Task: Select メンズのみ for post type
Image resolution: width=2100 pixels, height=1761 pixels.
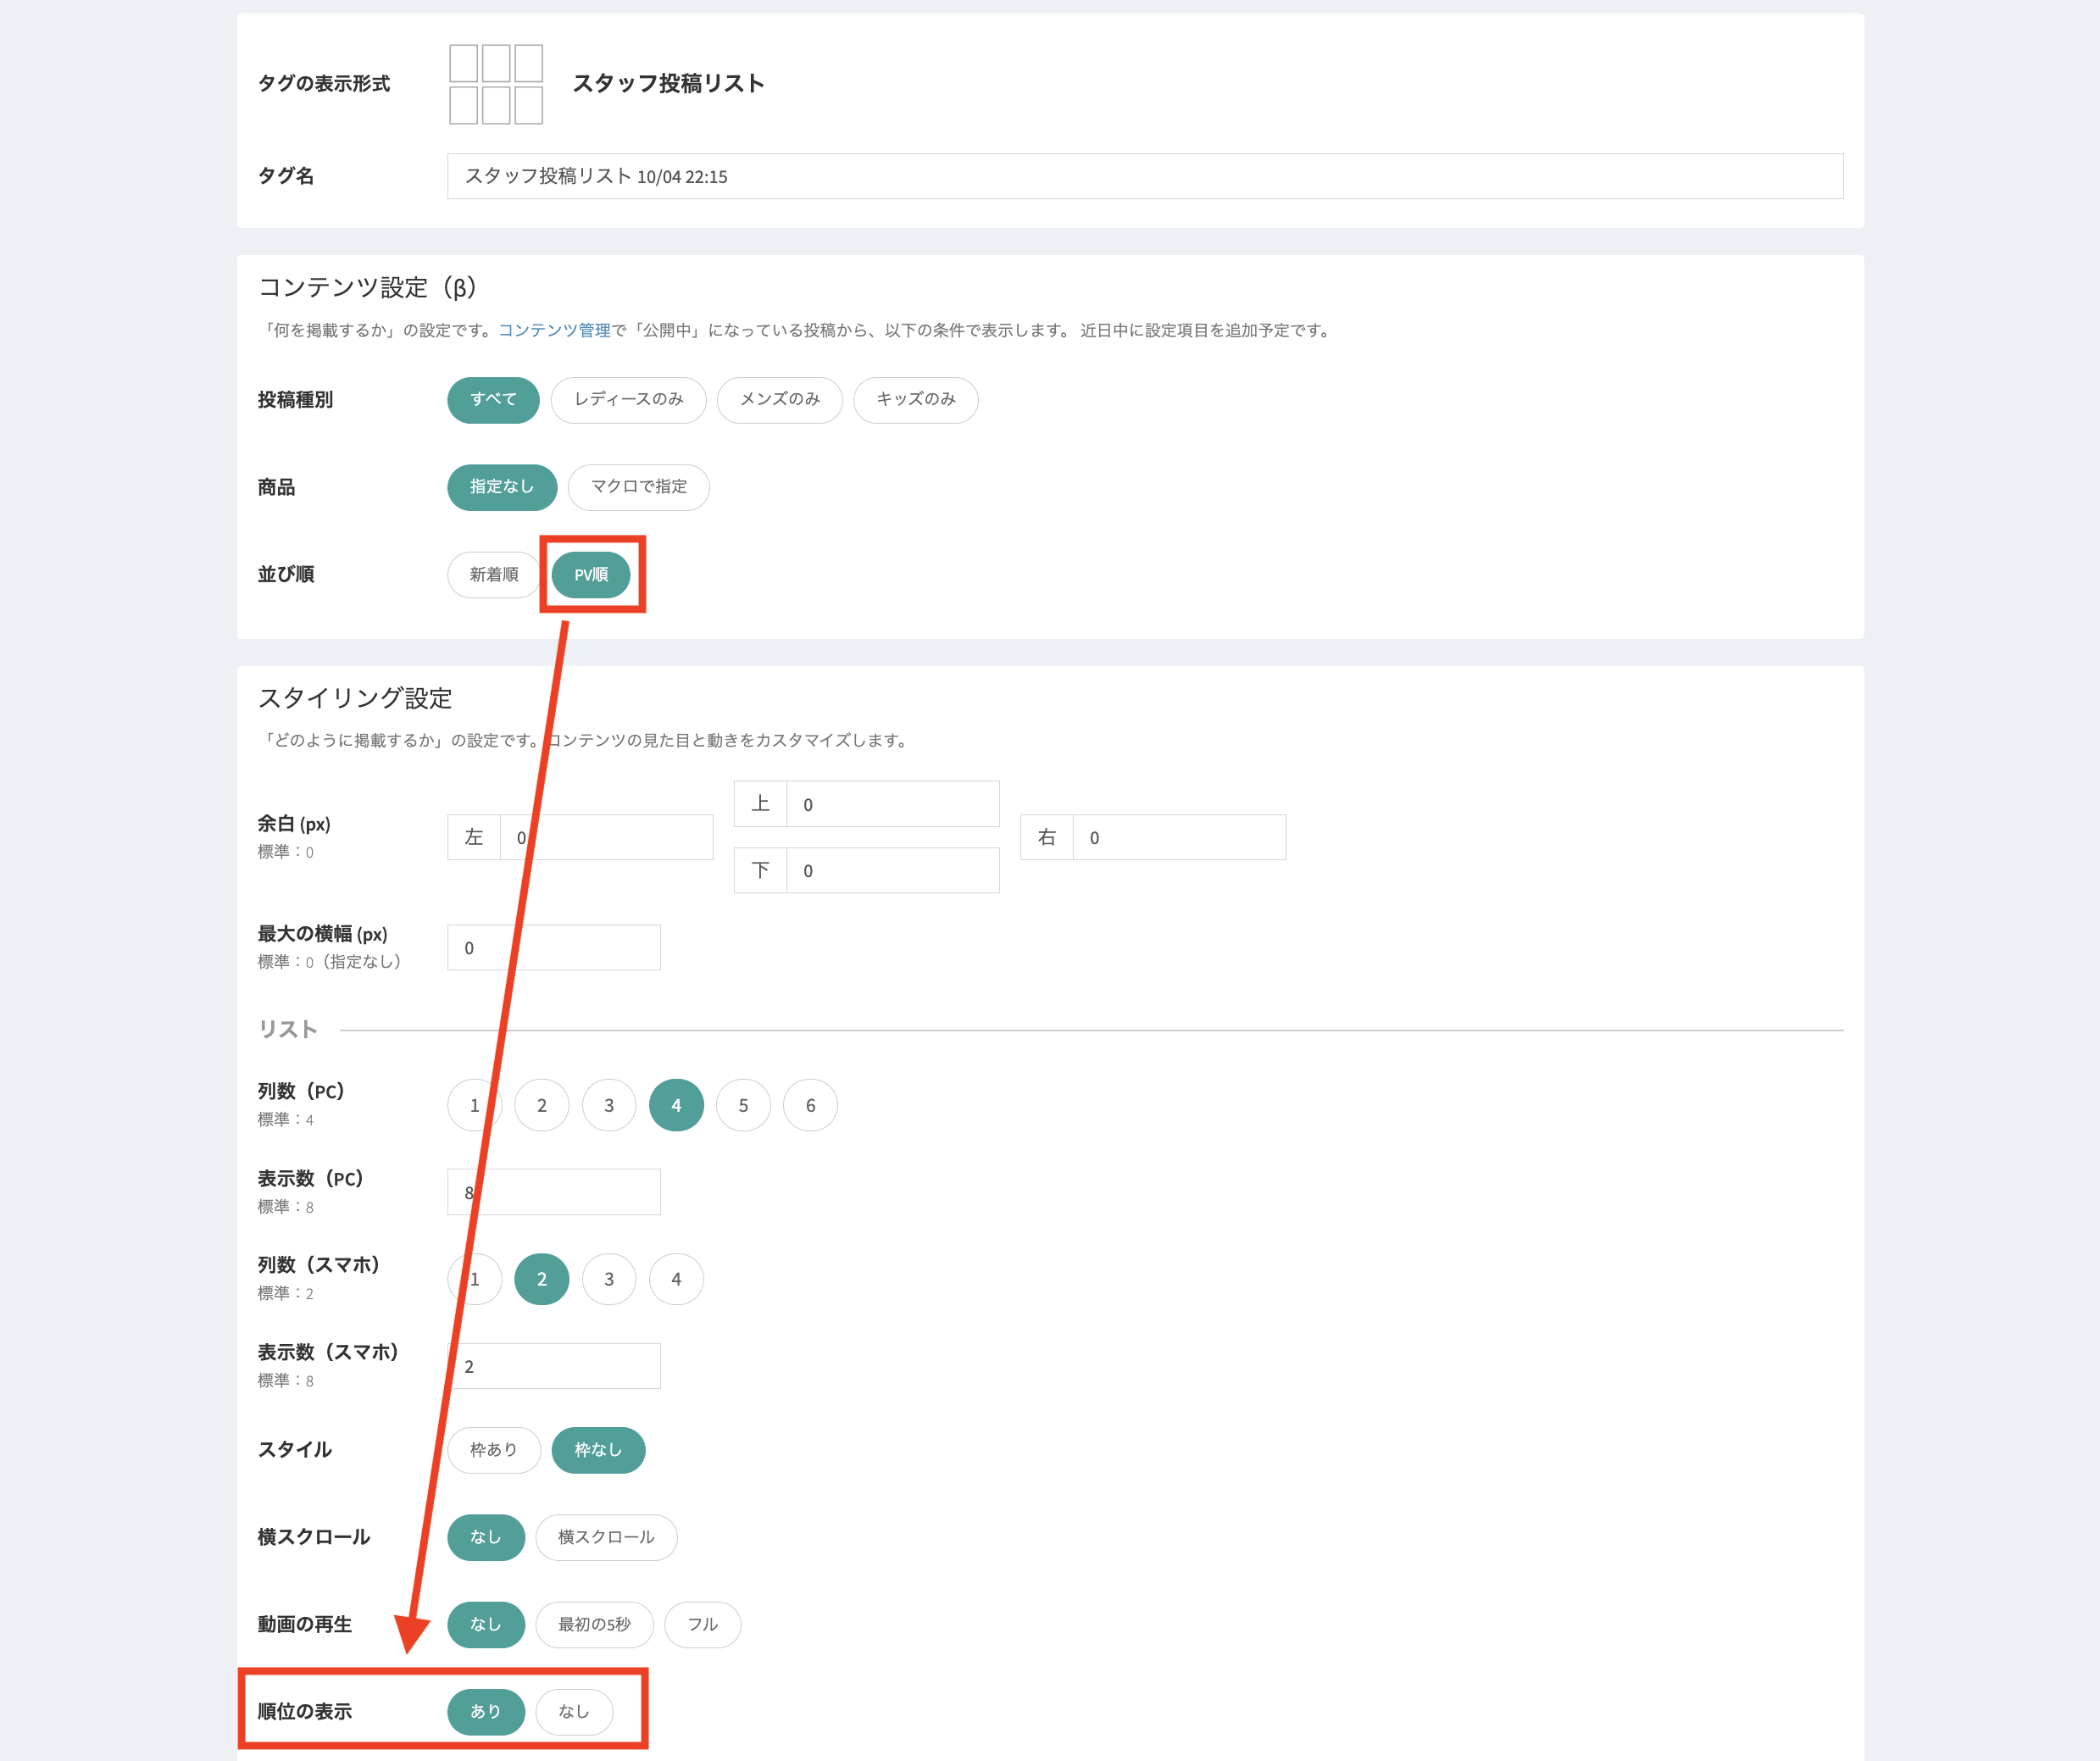Action: tap(779, 399)
